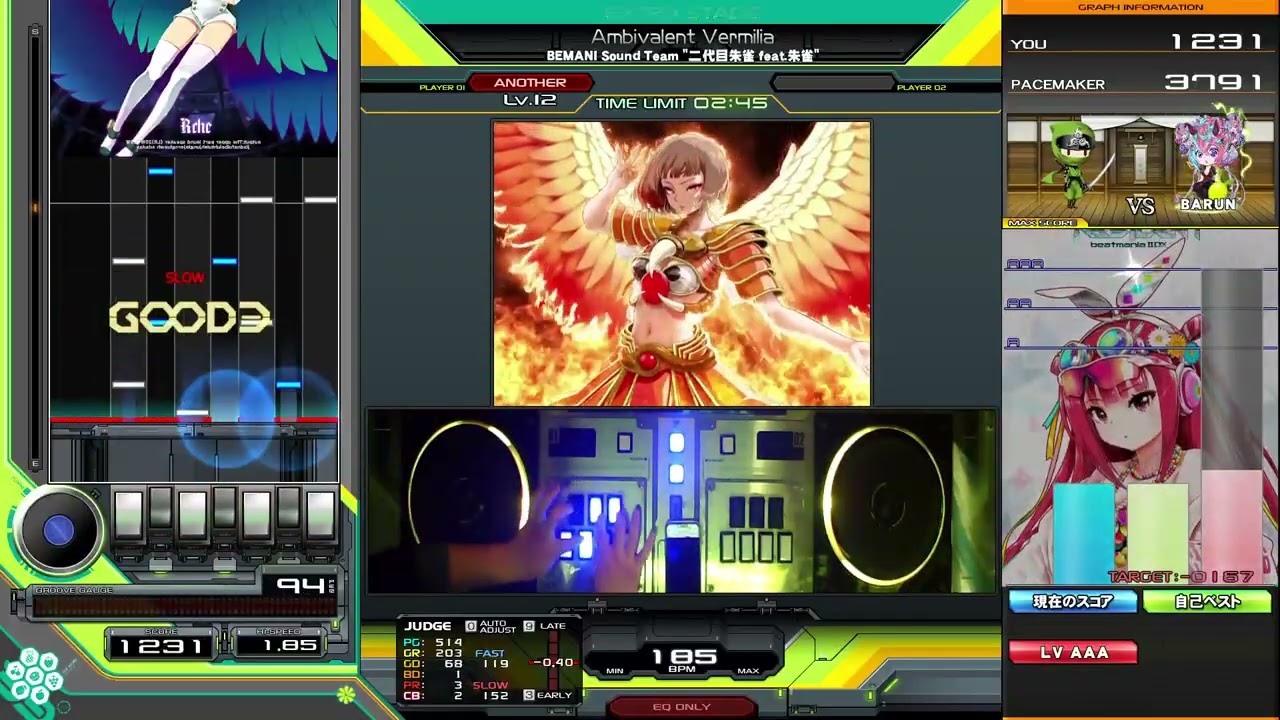Click the TIME LIMIT 02:45 timer

pyautogui.click(x=681, y=103)
